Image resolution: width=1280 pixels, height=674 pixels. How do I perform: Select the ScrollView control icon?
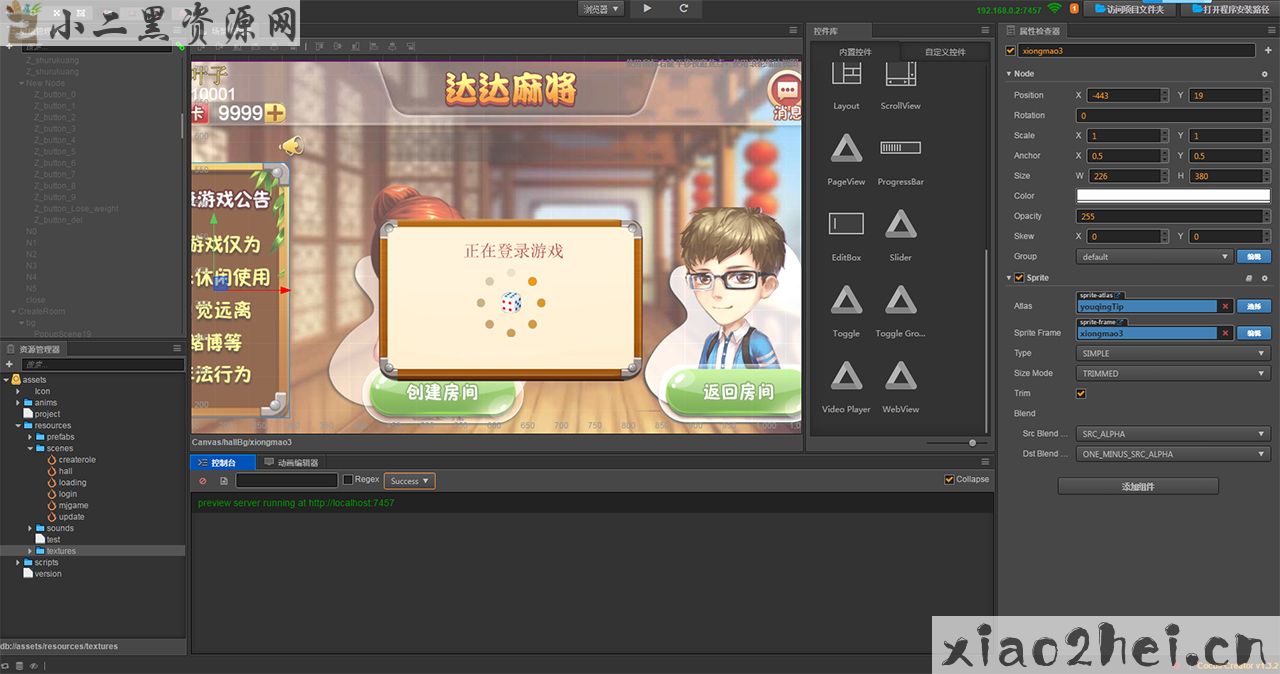click(x=901, y=73)
